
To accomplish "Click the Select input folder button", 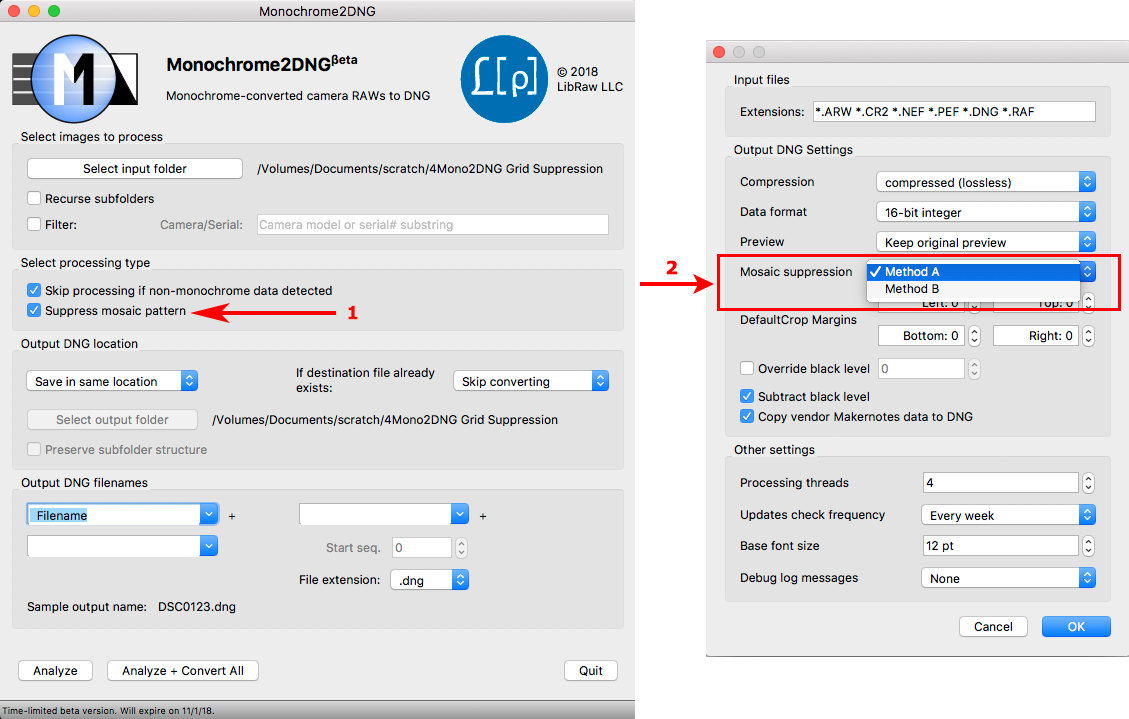I will click(135, 169).
